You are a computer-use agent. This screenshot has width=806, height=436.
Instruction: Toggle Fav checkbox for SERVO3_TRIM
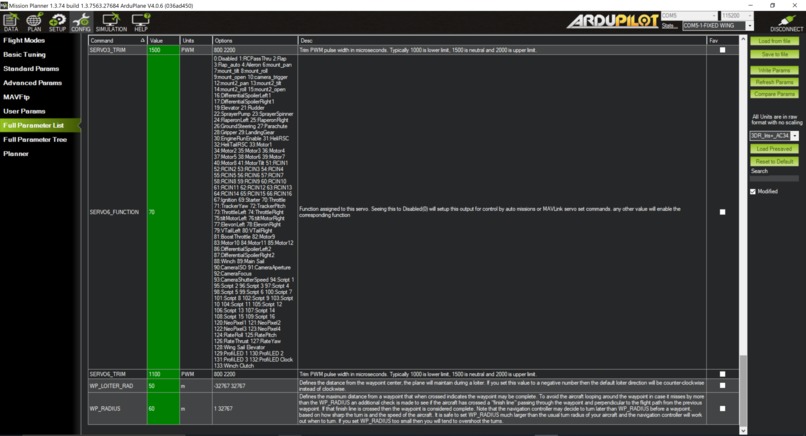(x=722, y=50)
